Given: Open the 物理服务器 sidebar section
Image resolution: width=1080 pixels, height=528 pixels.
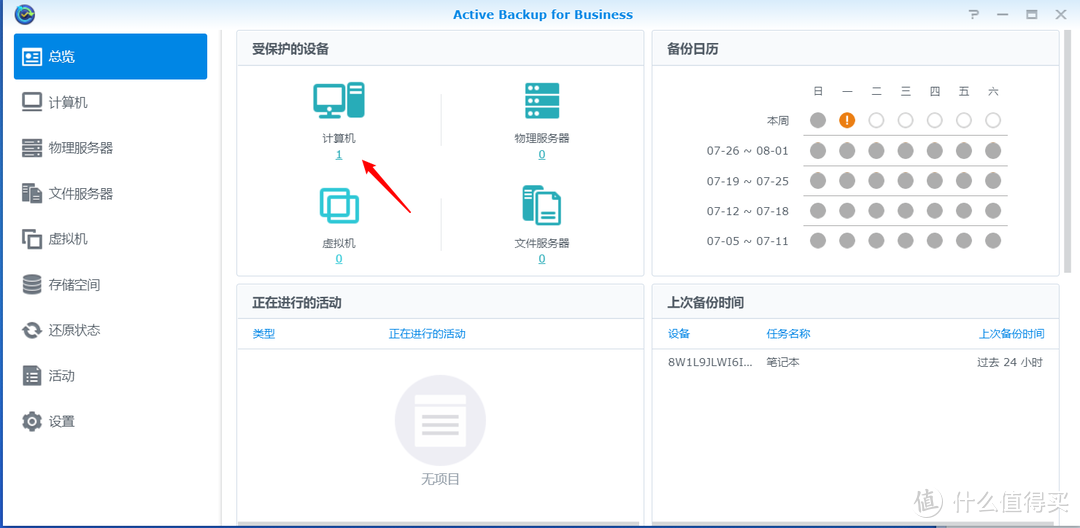Looking at the screenshot, I should coord(110,148).
